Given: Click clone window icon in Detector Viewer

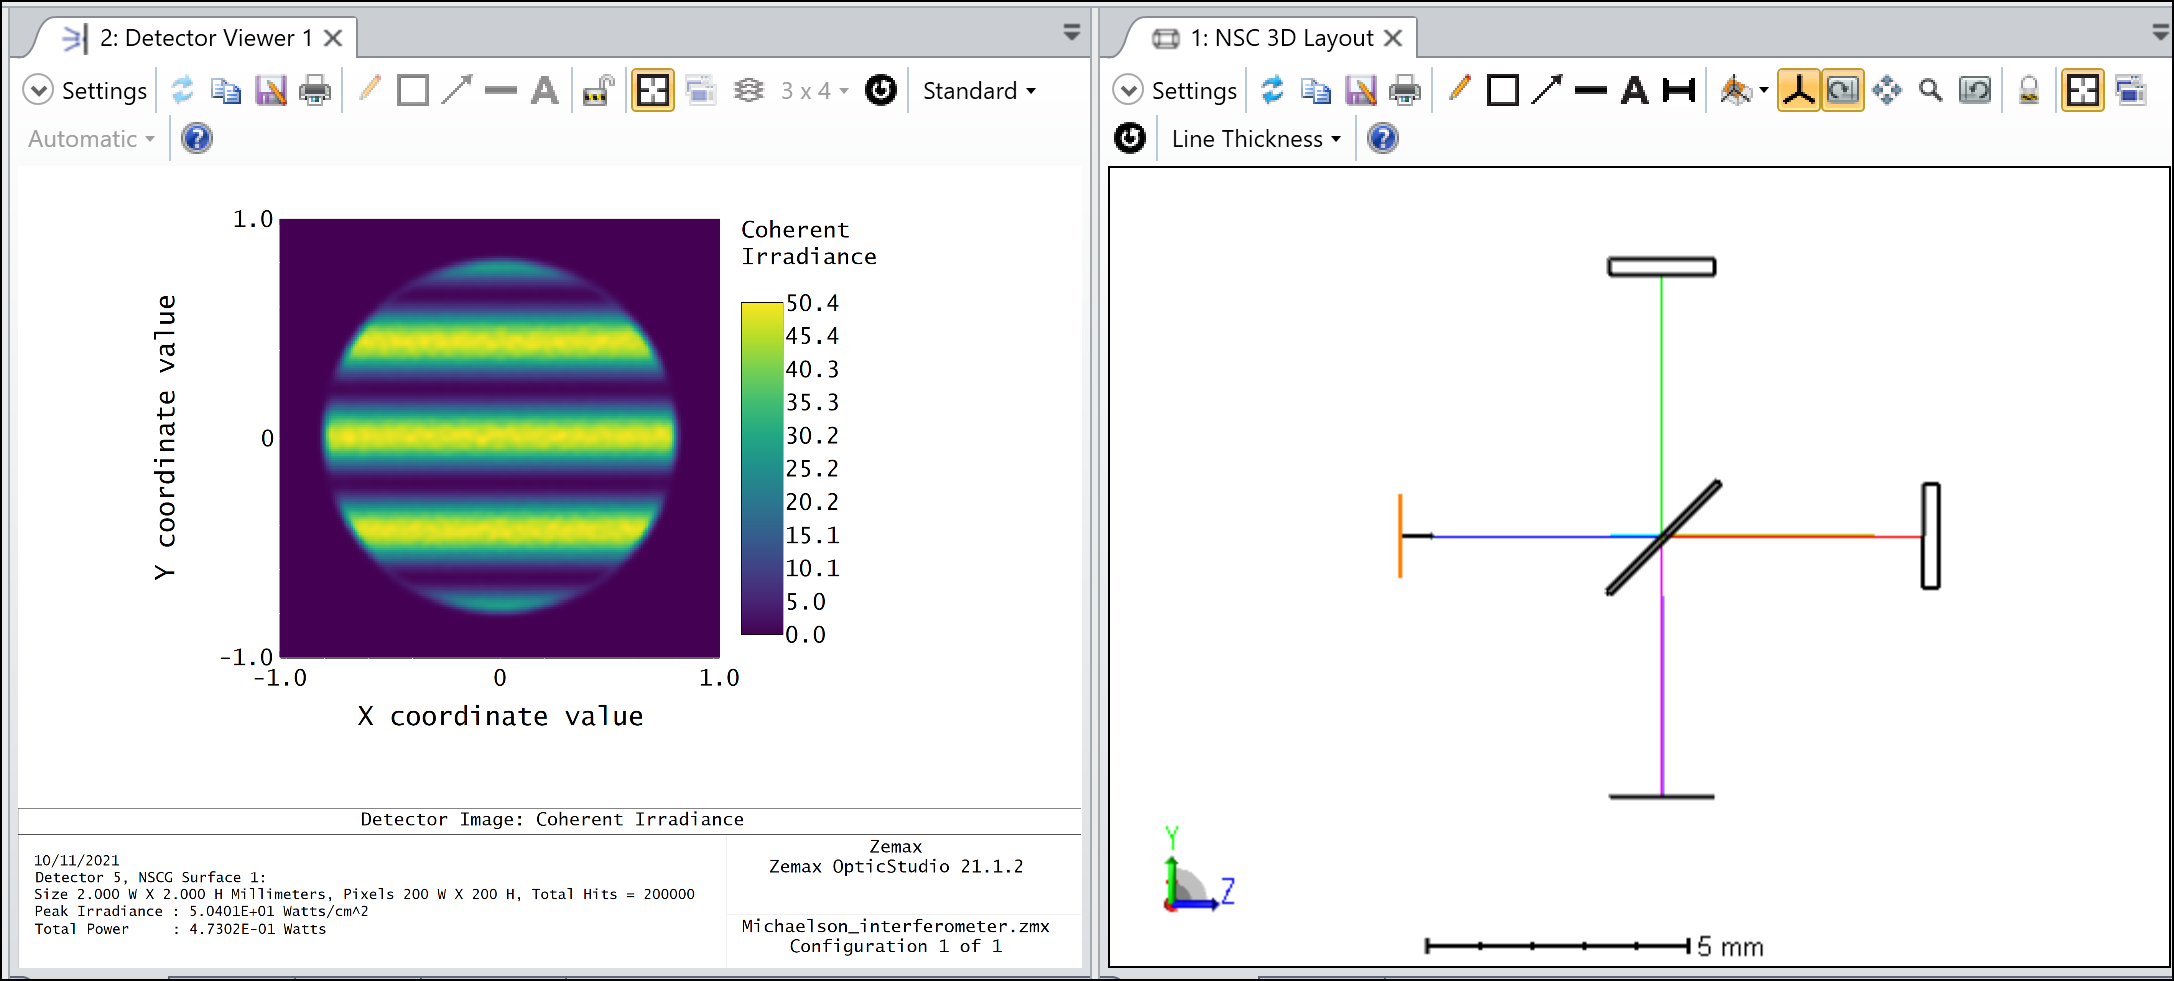Looking at the screenshot, I should click(701, 90).
